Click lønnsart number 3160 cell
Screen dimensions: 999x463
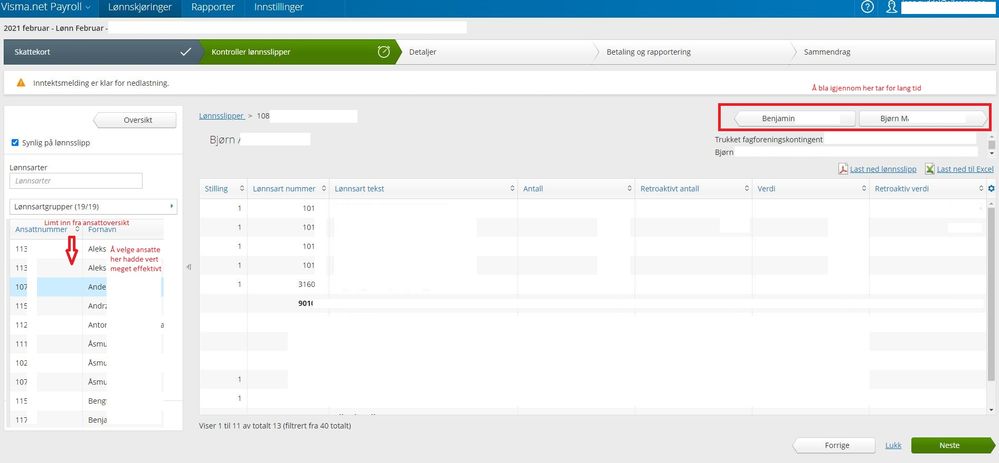(x=288, y=284)
